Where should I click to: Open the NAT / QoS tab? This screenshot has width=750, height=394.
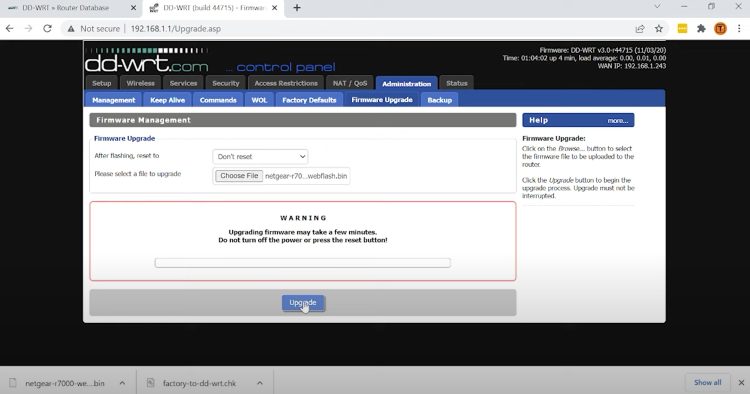pyautogui.click(x=350, y=83)
